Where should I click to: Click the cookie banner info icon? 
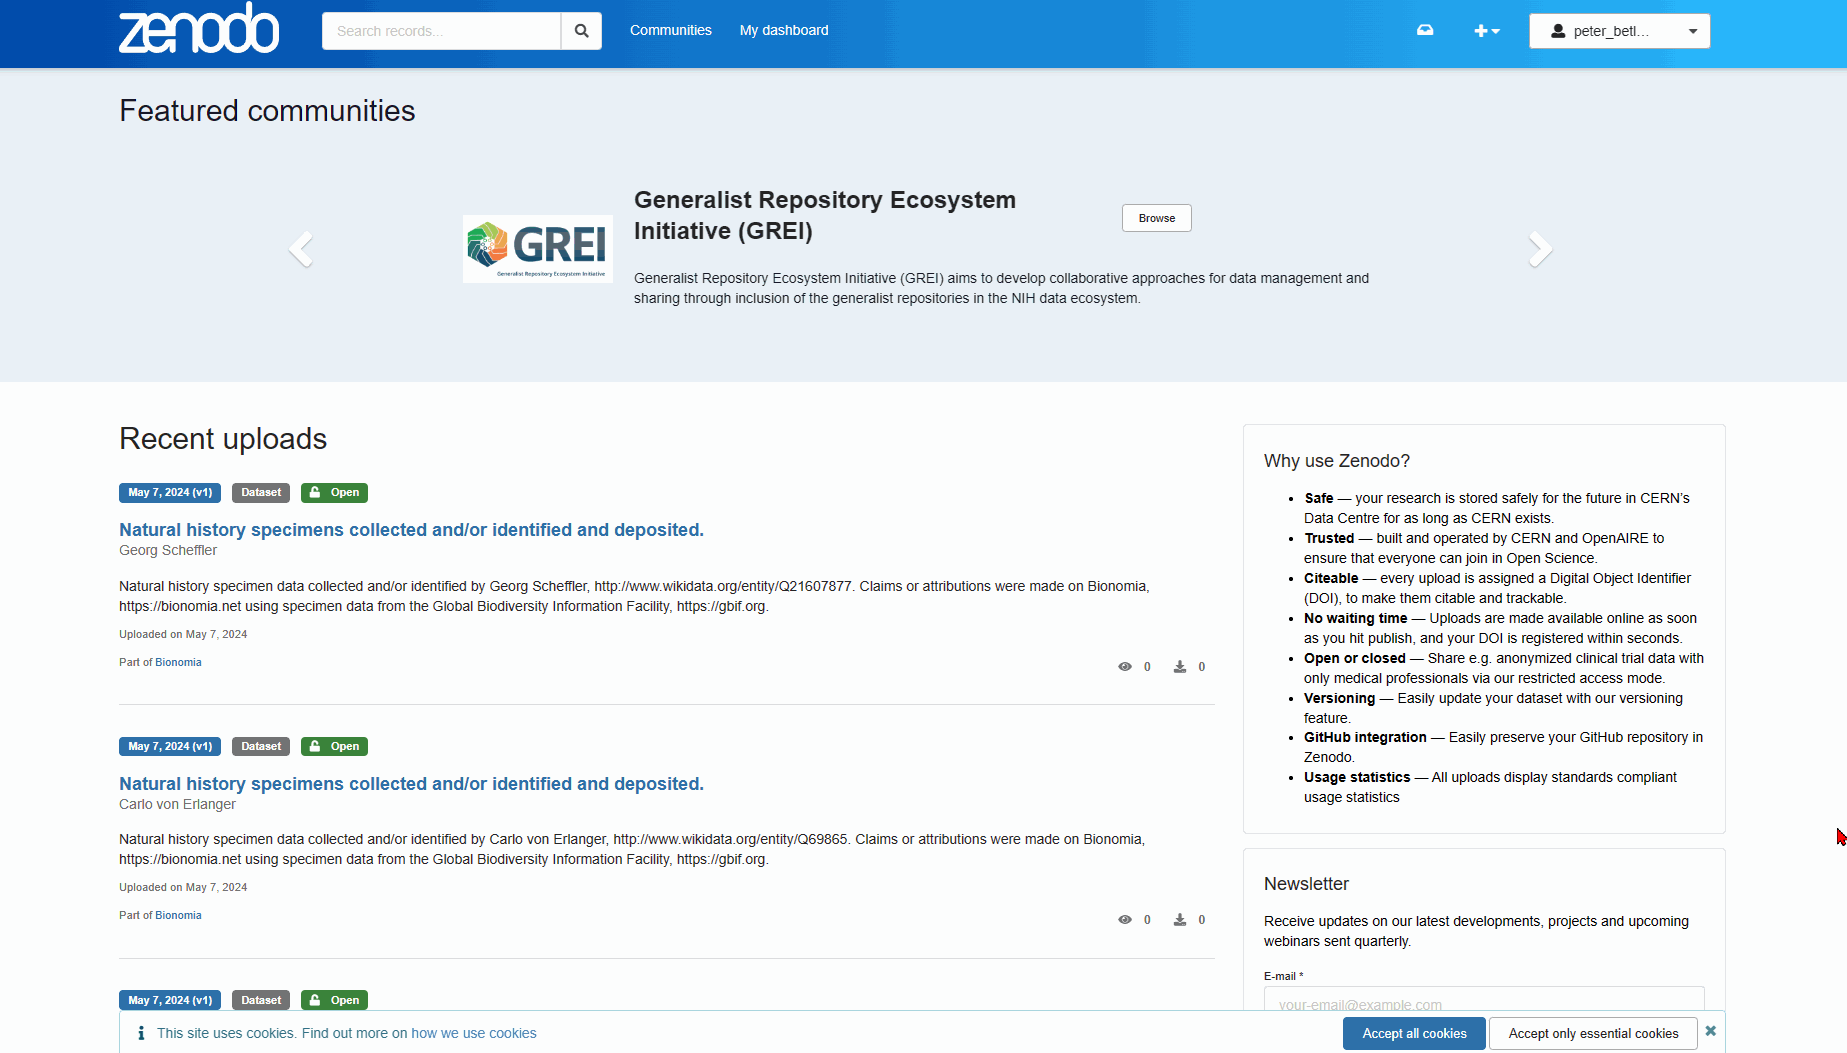click(141, 1034)
